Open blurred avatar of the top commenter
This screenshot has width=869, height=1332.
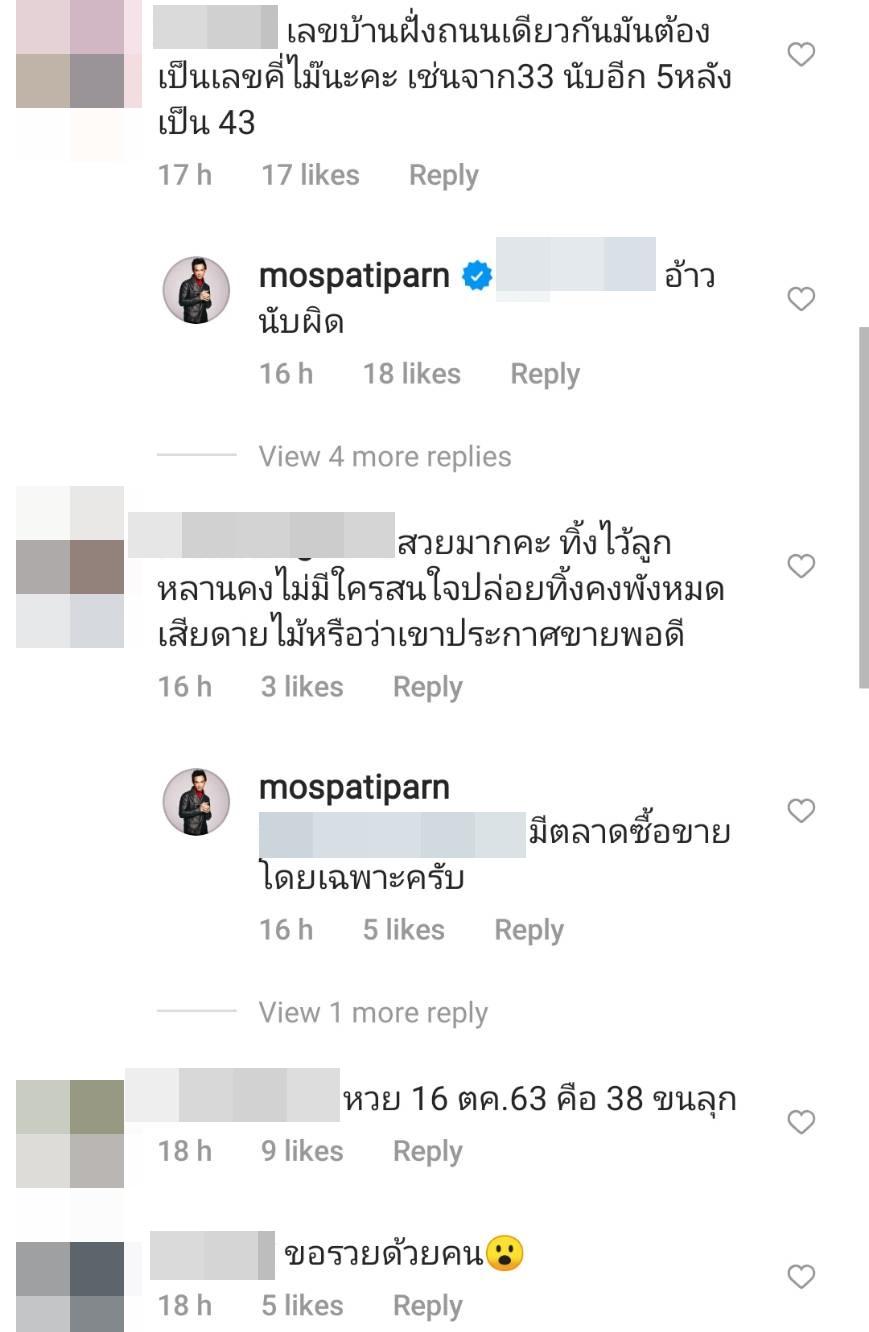coord(79,80)
